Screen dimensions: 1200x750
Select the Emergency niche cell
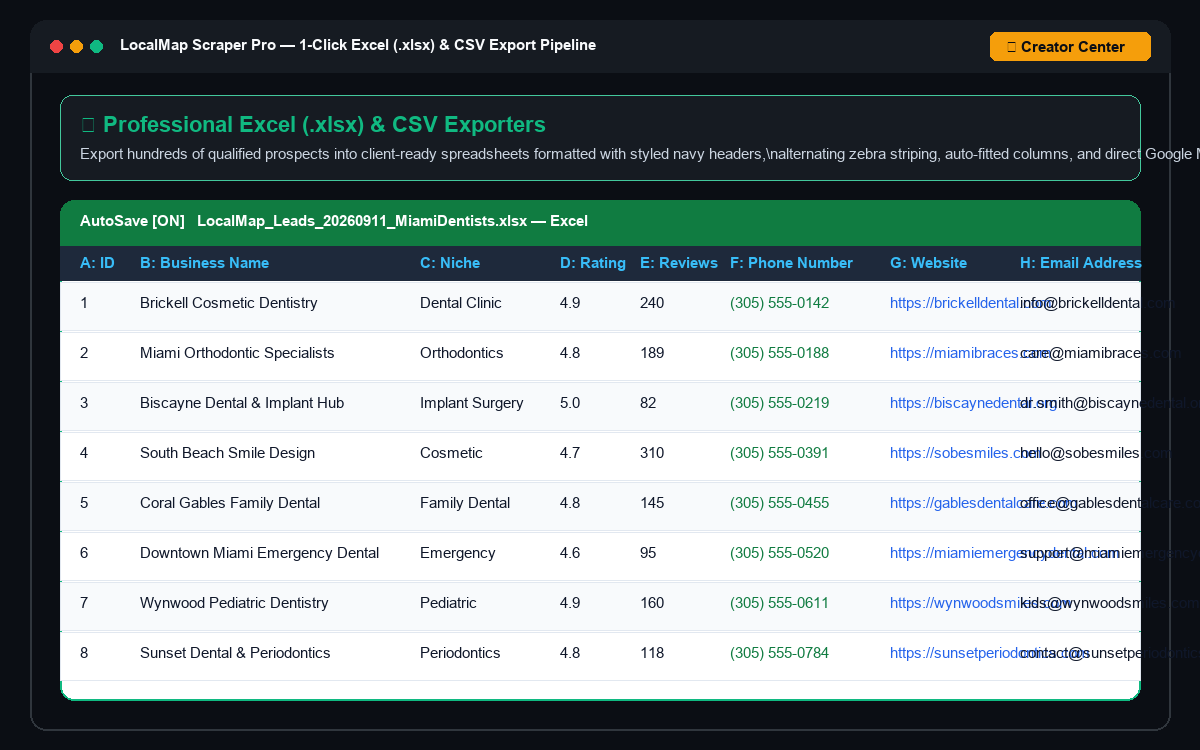tap(458, 553)
